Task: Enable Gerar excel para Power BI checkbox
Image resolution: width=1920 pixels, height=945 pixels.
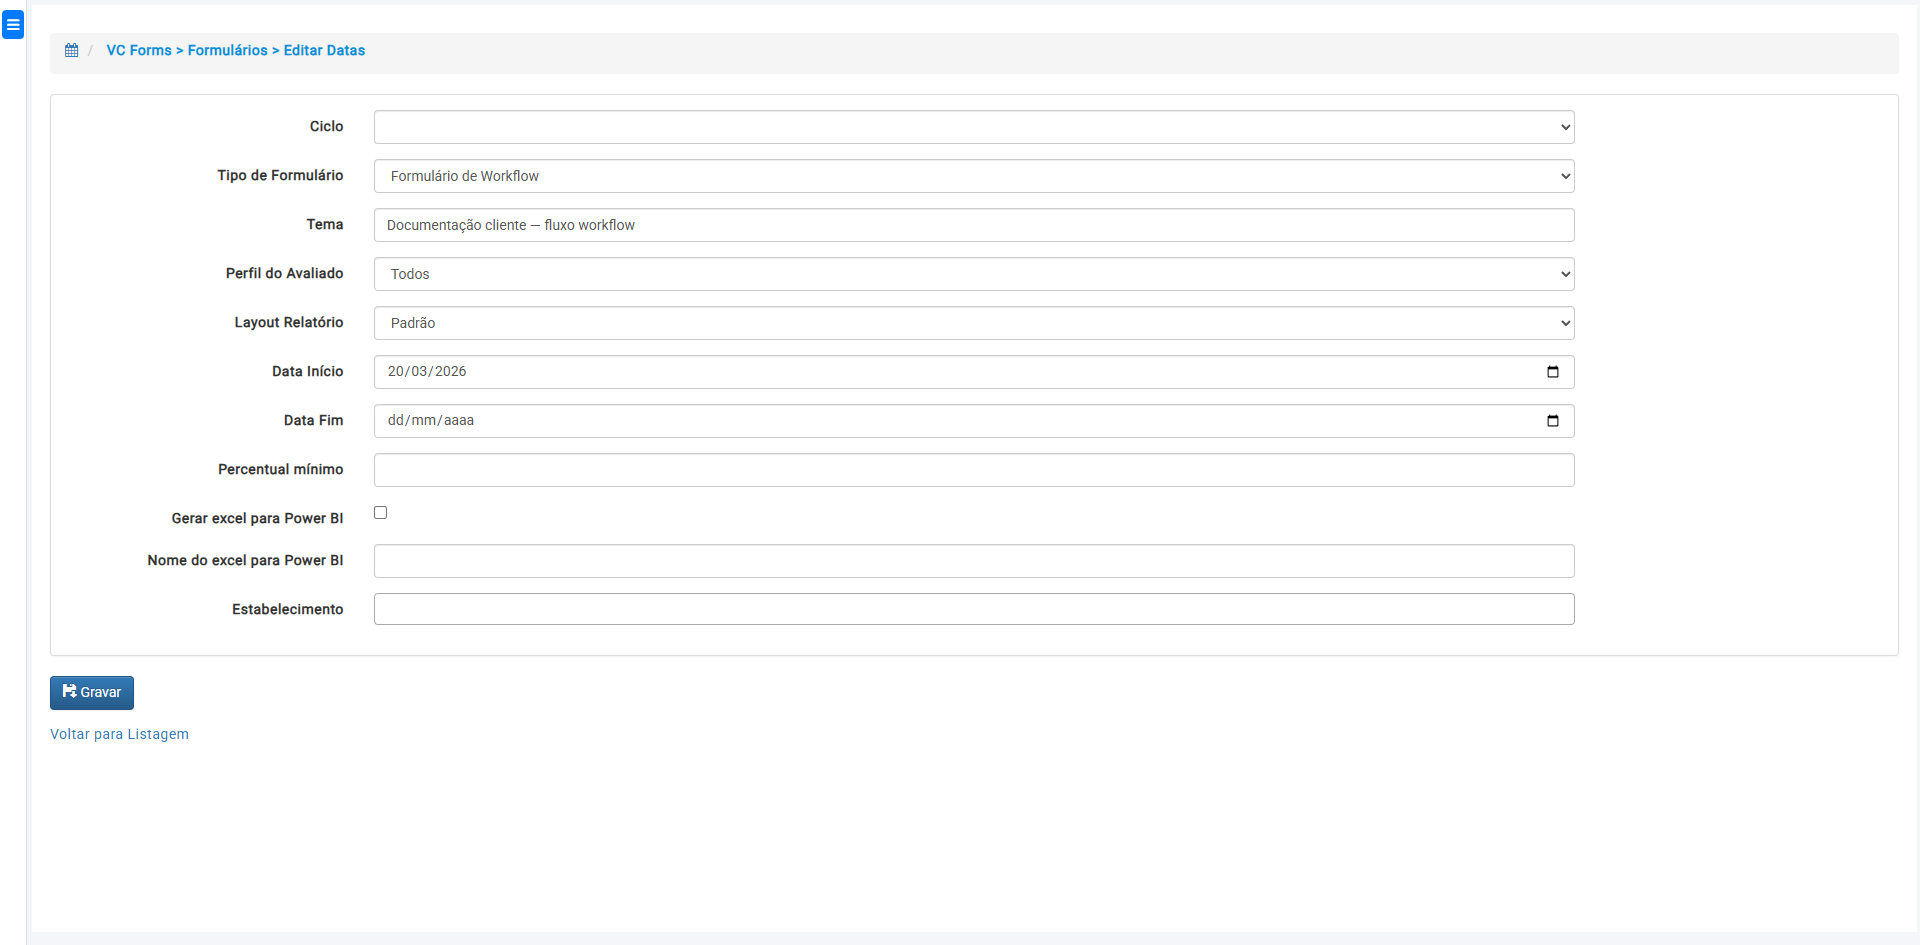Action: click(381, 513)
